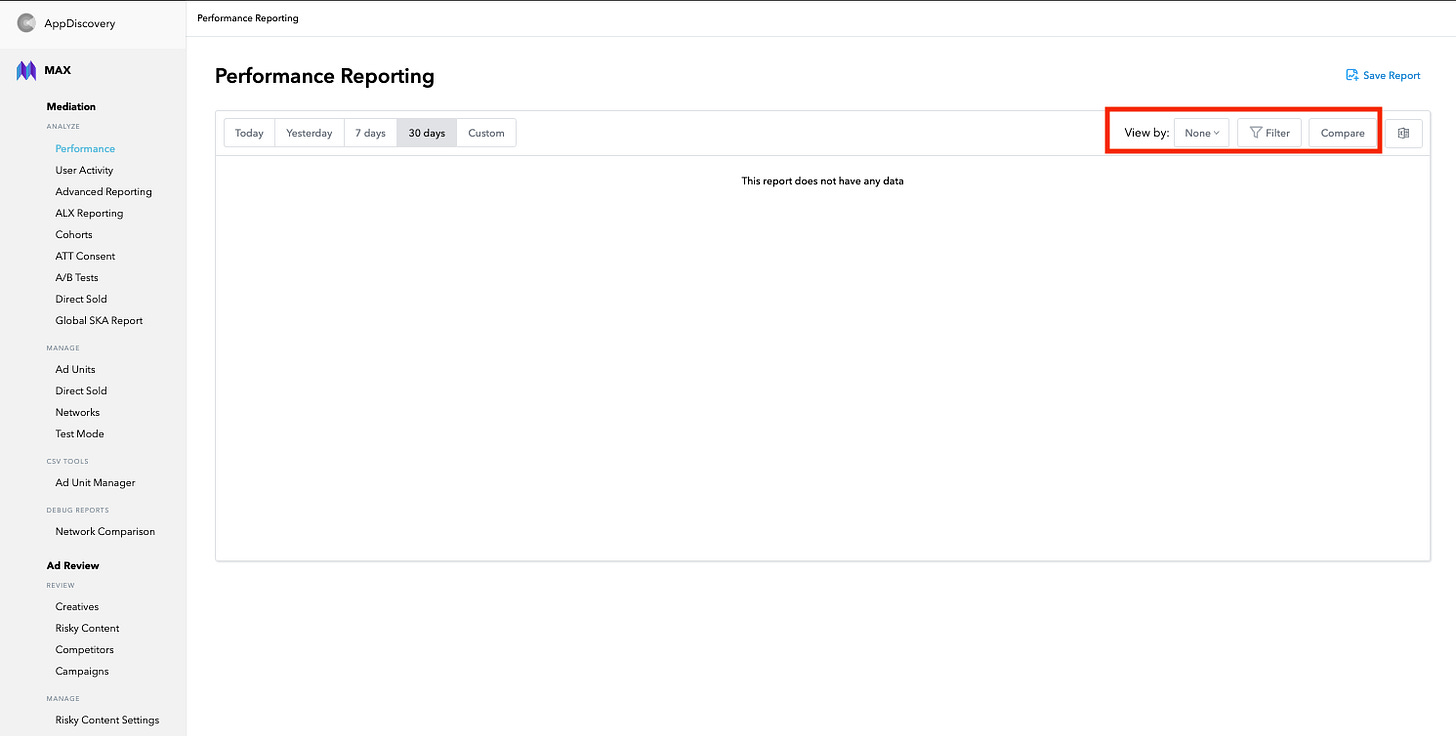Open the User Activity page

tap(84, 169)
